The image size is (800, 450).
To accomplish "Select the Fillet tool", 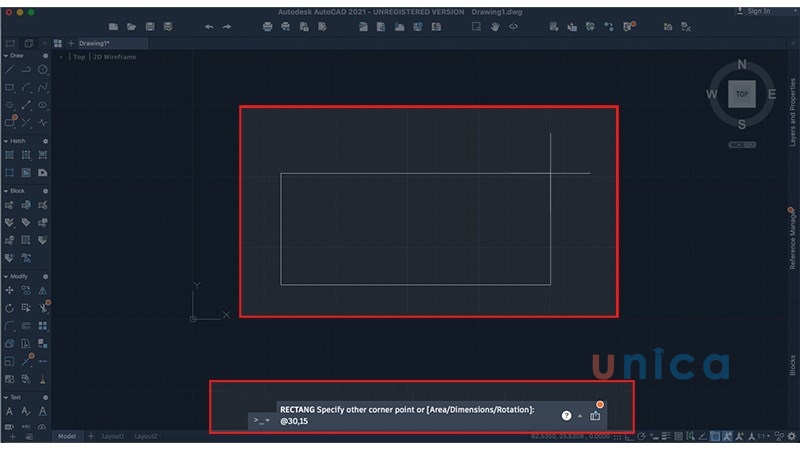I will pos(10,326).
